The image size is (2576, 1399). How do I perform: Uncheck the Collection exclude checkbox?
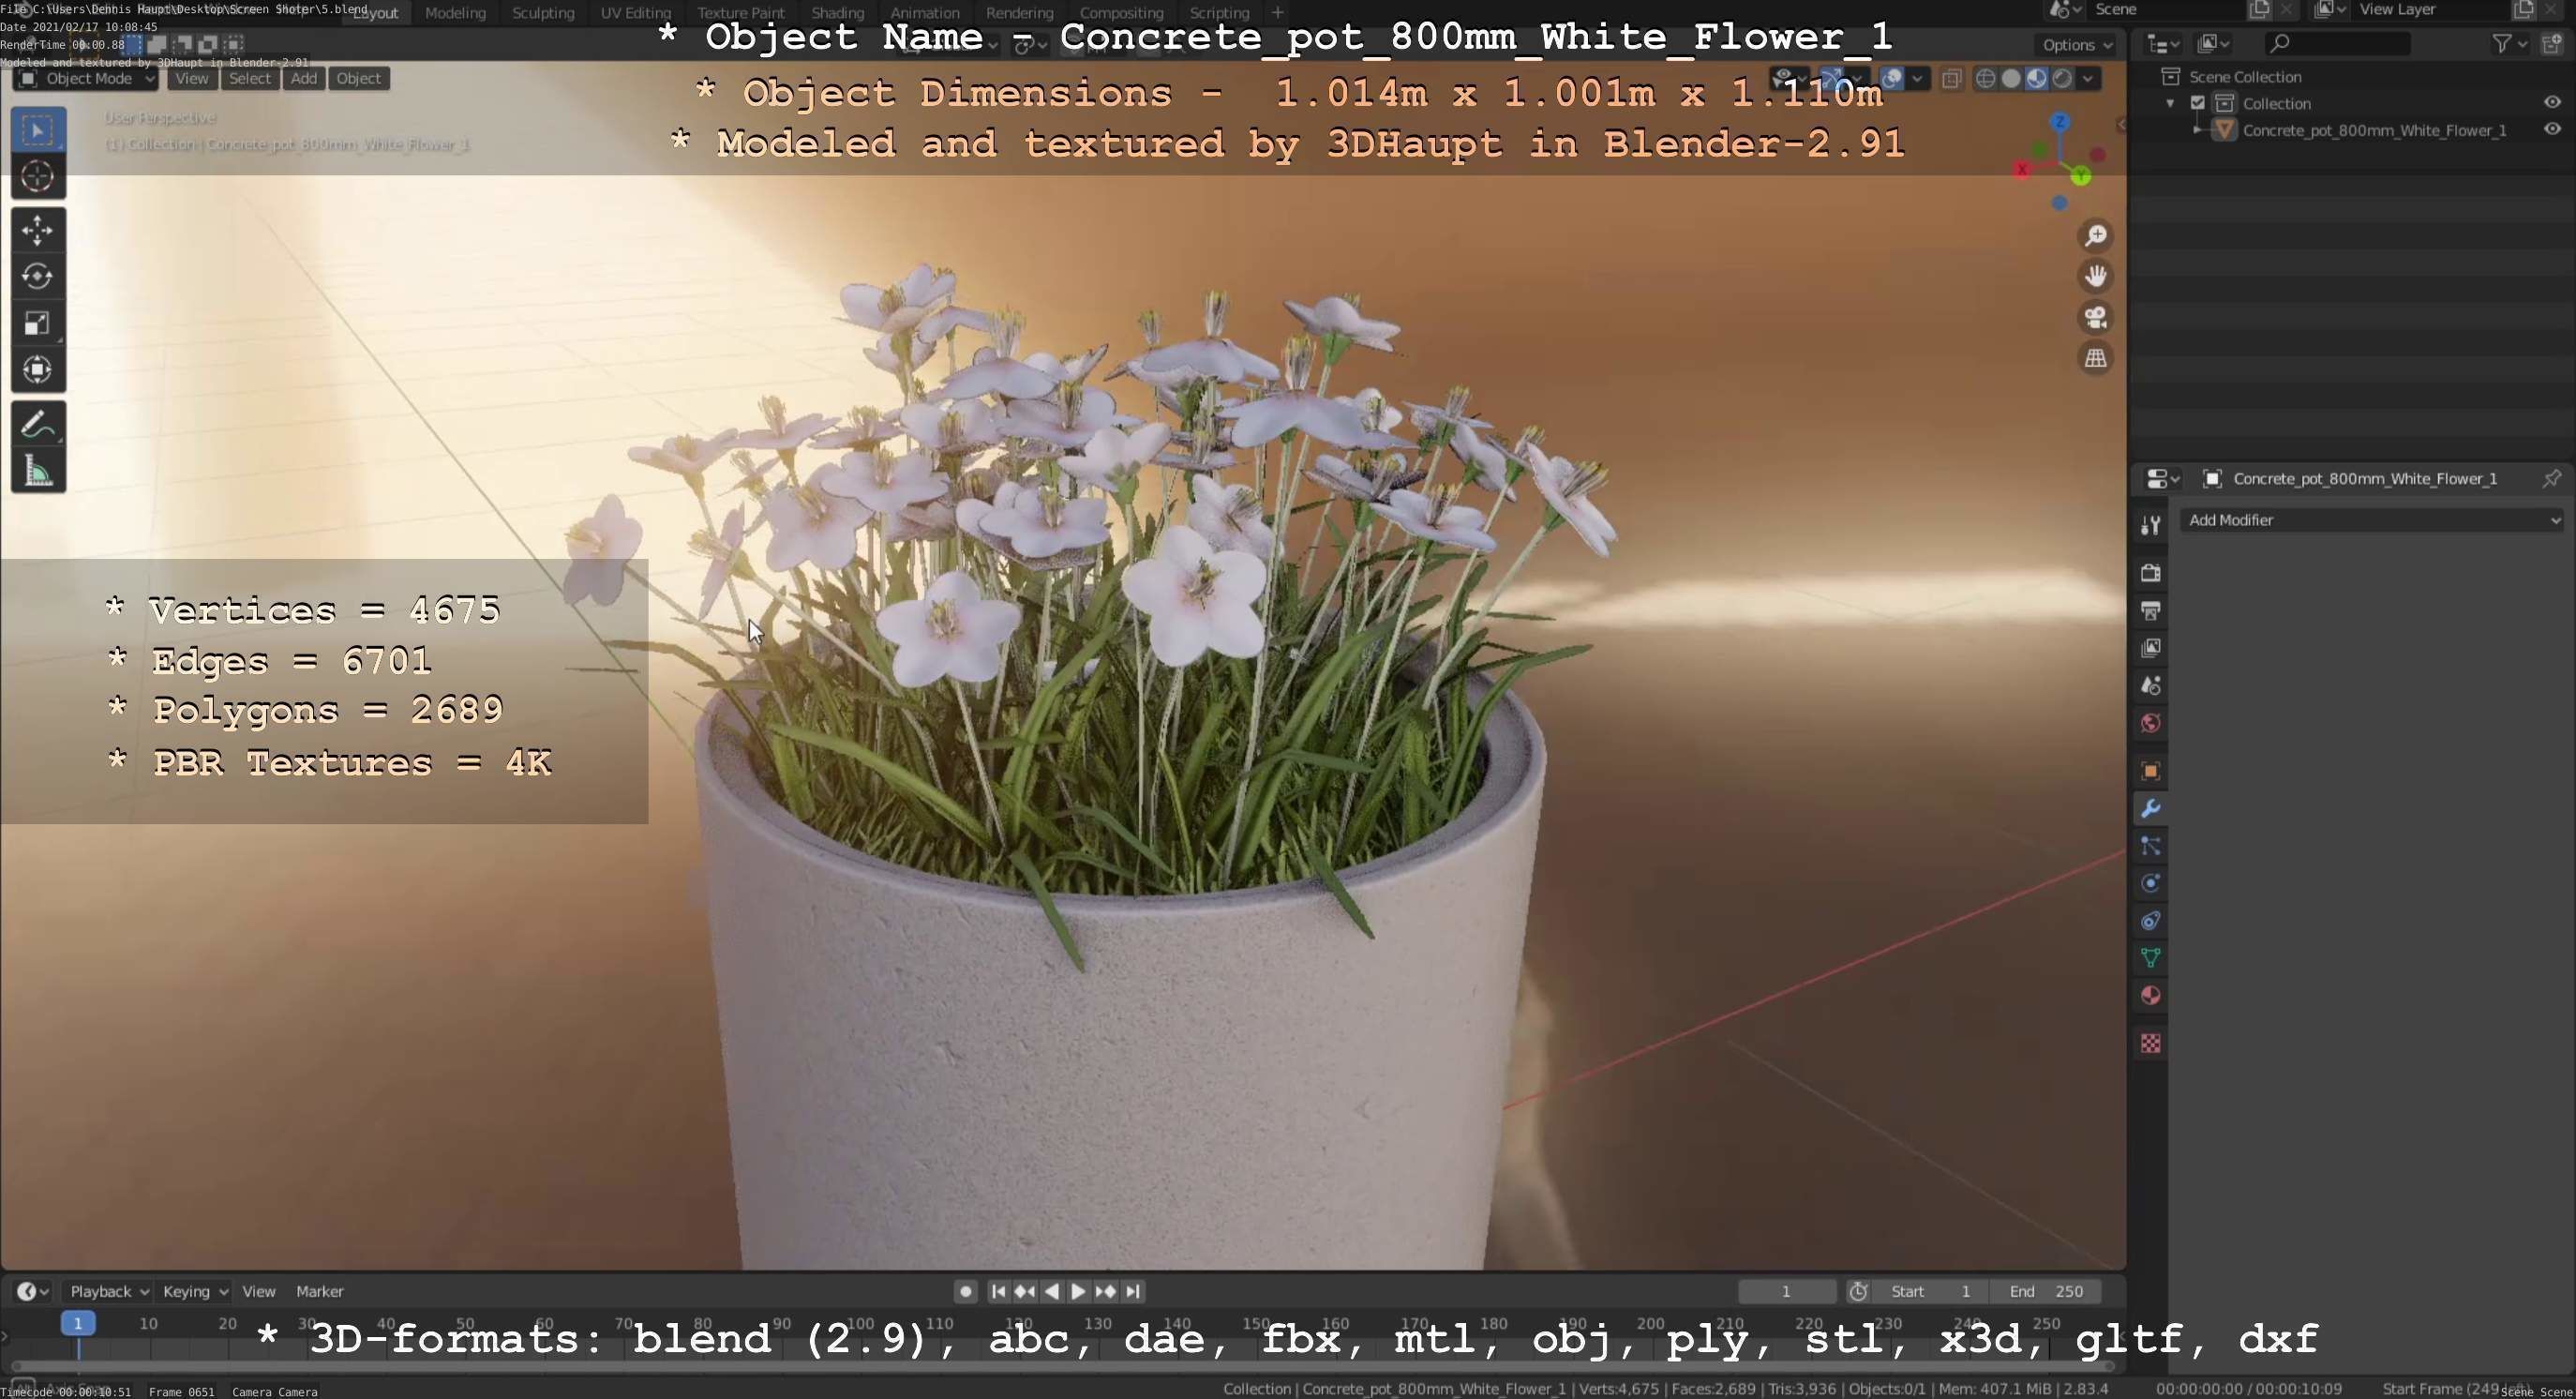coord(2198,103)
